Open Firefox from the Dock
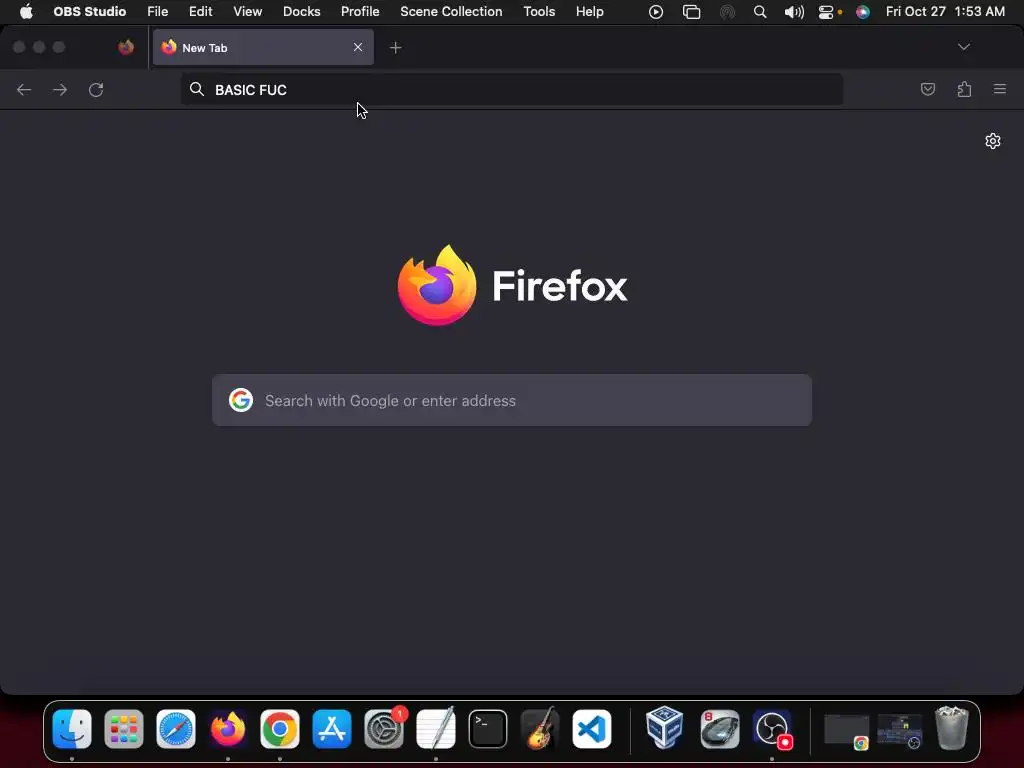Viewport: 1024px width, 768px height. tap(228, 729)
